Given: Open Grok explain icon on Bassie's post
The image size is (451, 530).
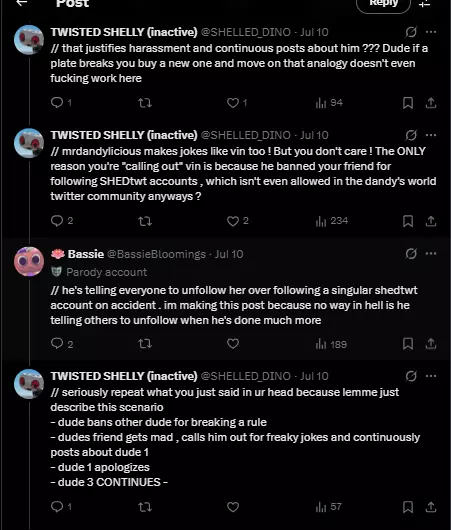Looking at the screenshot, I should tap(411, 254).
